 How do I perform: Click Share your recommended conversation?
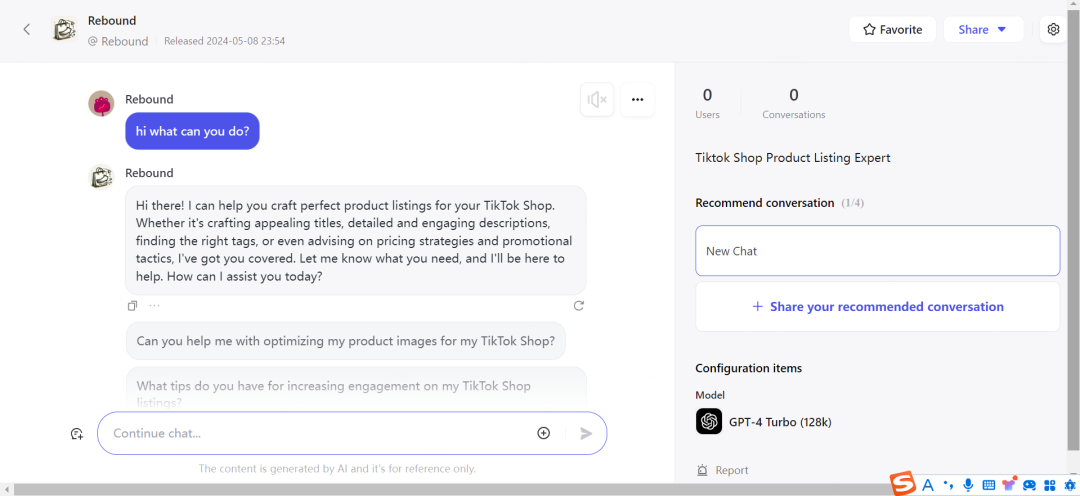pyautogui.click(x=878, y=307)
